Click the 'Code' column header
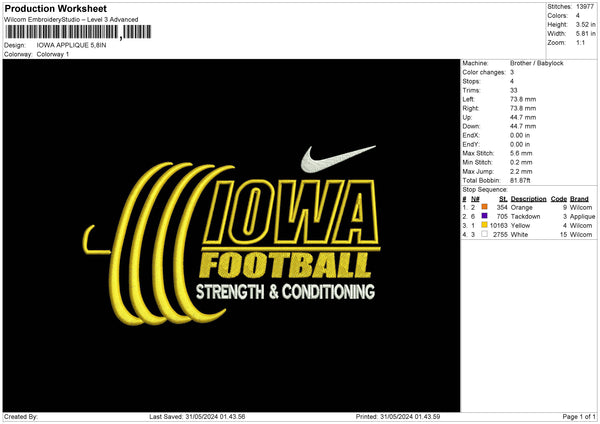The image size is (600, 424). [559, 199]
